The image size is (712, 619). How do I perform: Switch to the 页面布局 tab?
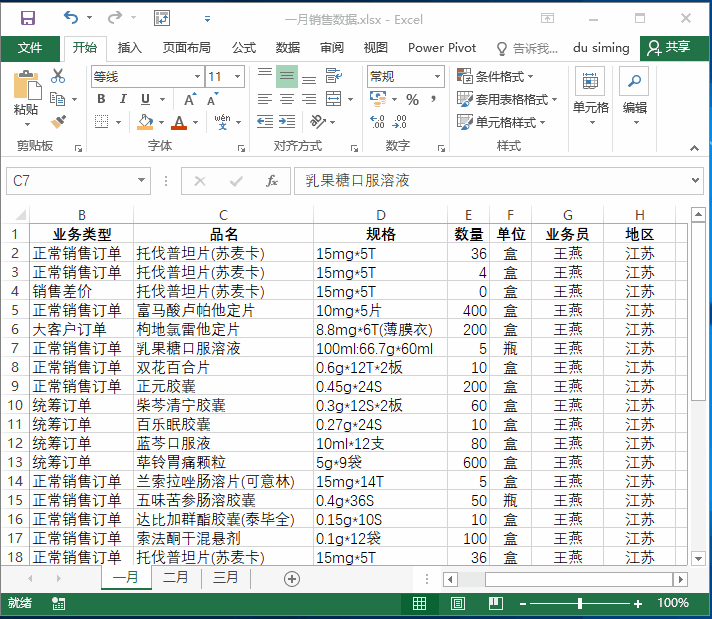coord(186,48)
